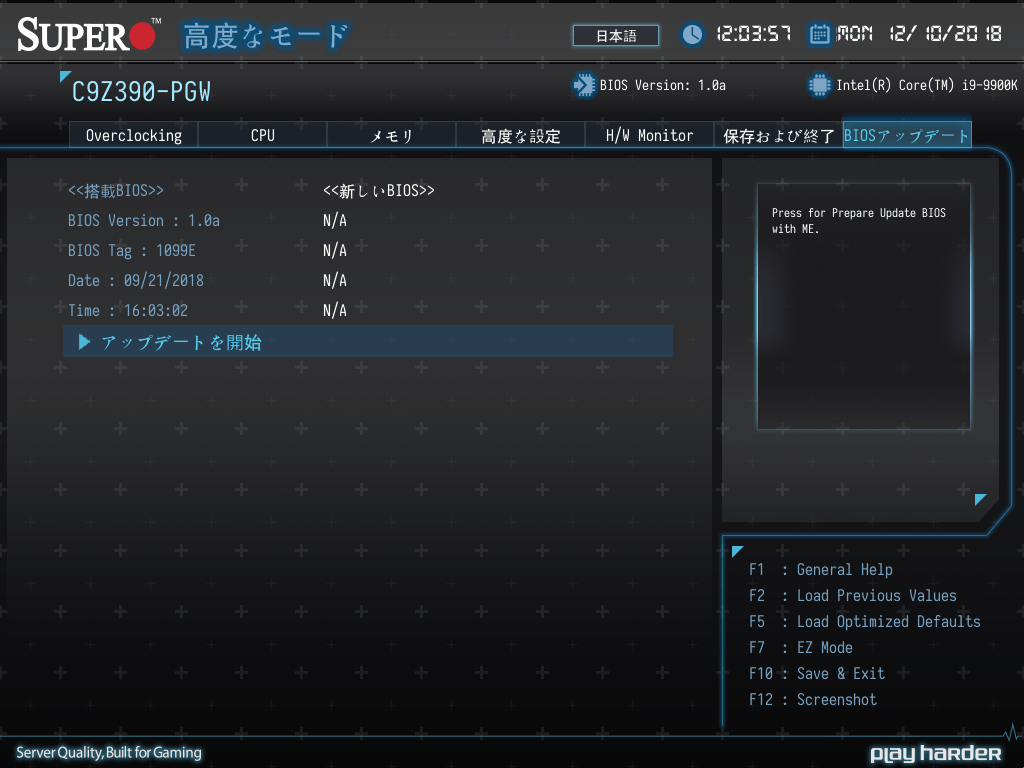Viewport: 1024px width, 768px height.
Task: Click the calendar icon beside the date
Action: click(819, 34)
